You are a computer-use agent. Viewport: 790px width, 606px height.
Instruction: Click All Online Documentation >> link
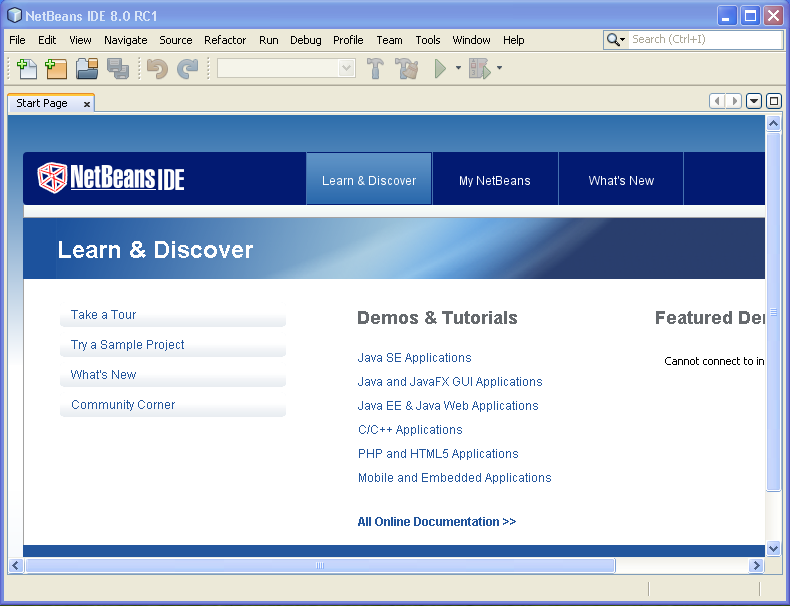(437, 522)
